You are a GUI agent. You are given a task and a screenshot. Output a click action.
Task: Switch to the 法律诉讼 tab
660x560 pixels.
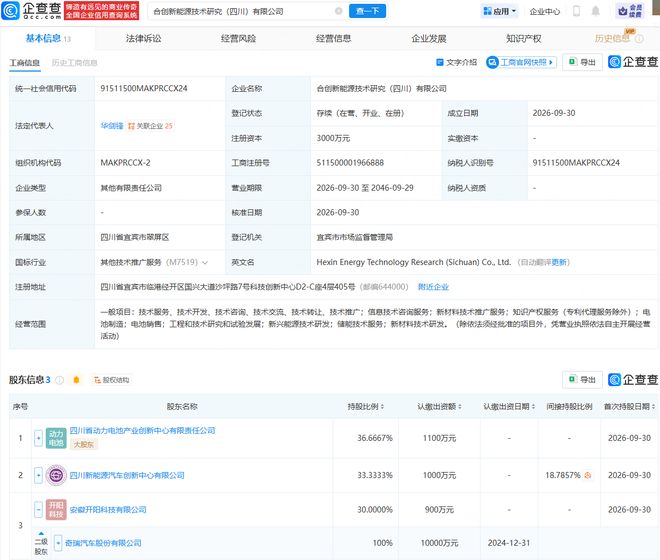[143, 39]
